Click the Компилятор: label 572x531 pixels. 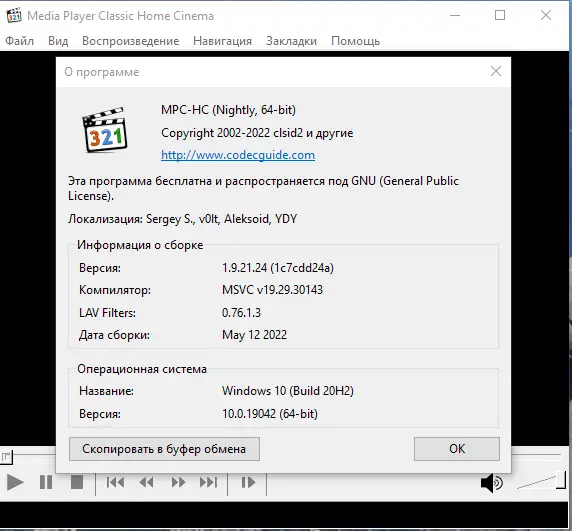pos(115,290)
